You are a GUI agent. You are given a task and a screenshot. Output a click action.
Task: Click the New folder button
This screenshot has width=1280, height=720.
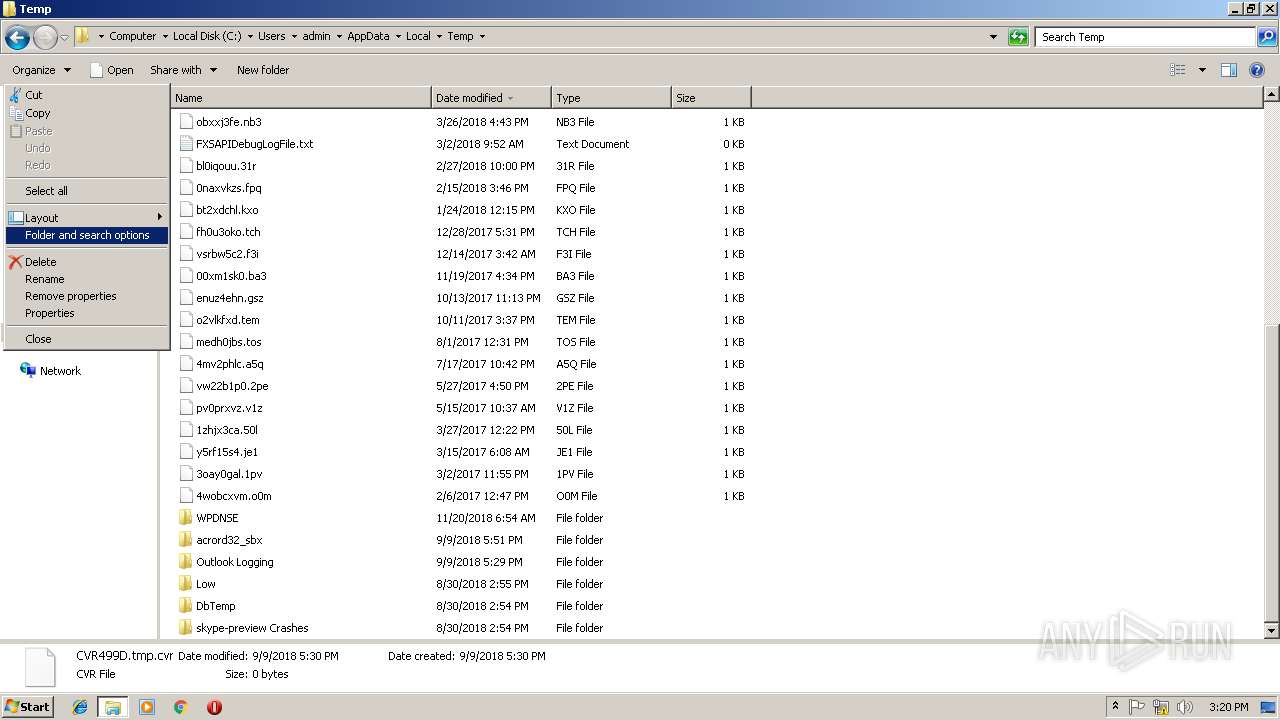click(263, 70)
